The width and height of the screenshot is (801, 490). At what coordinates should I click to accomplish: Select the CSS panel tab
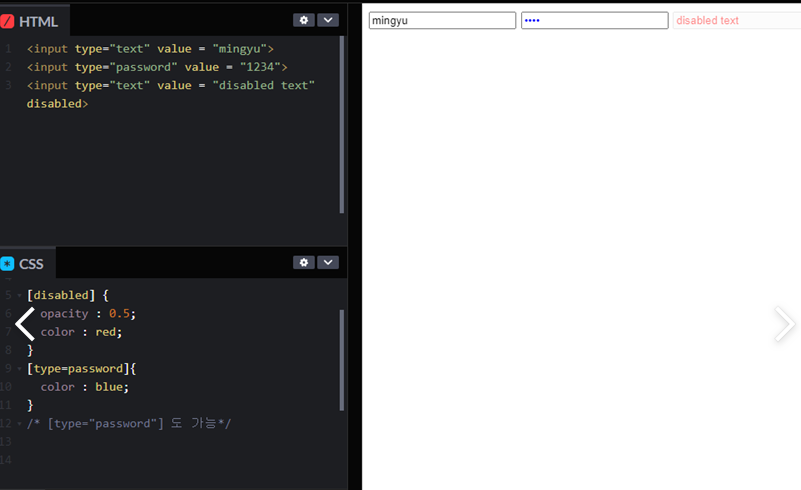tap(28, 264)
